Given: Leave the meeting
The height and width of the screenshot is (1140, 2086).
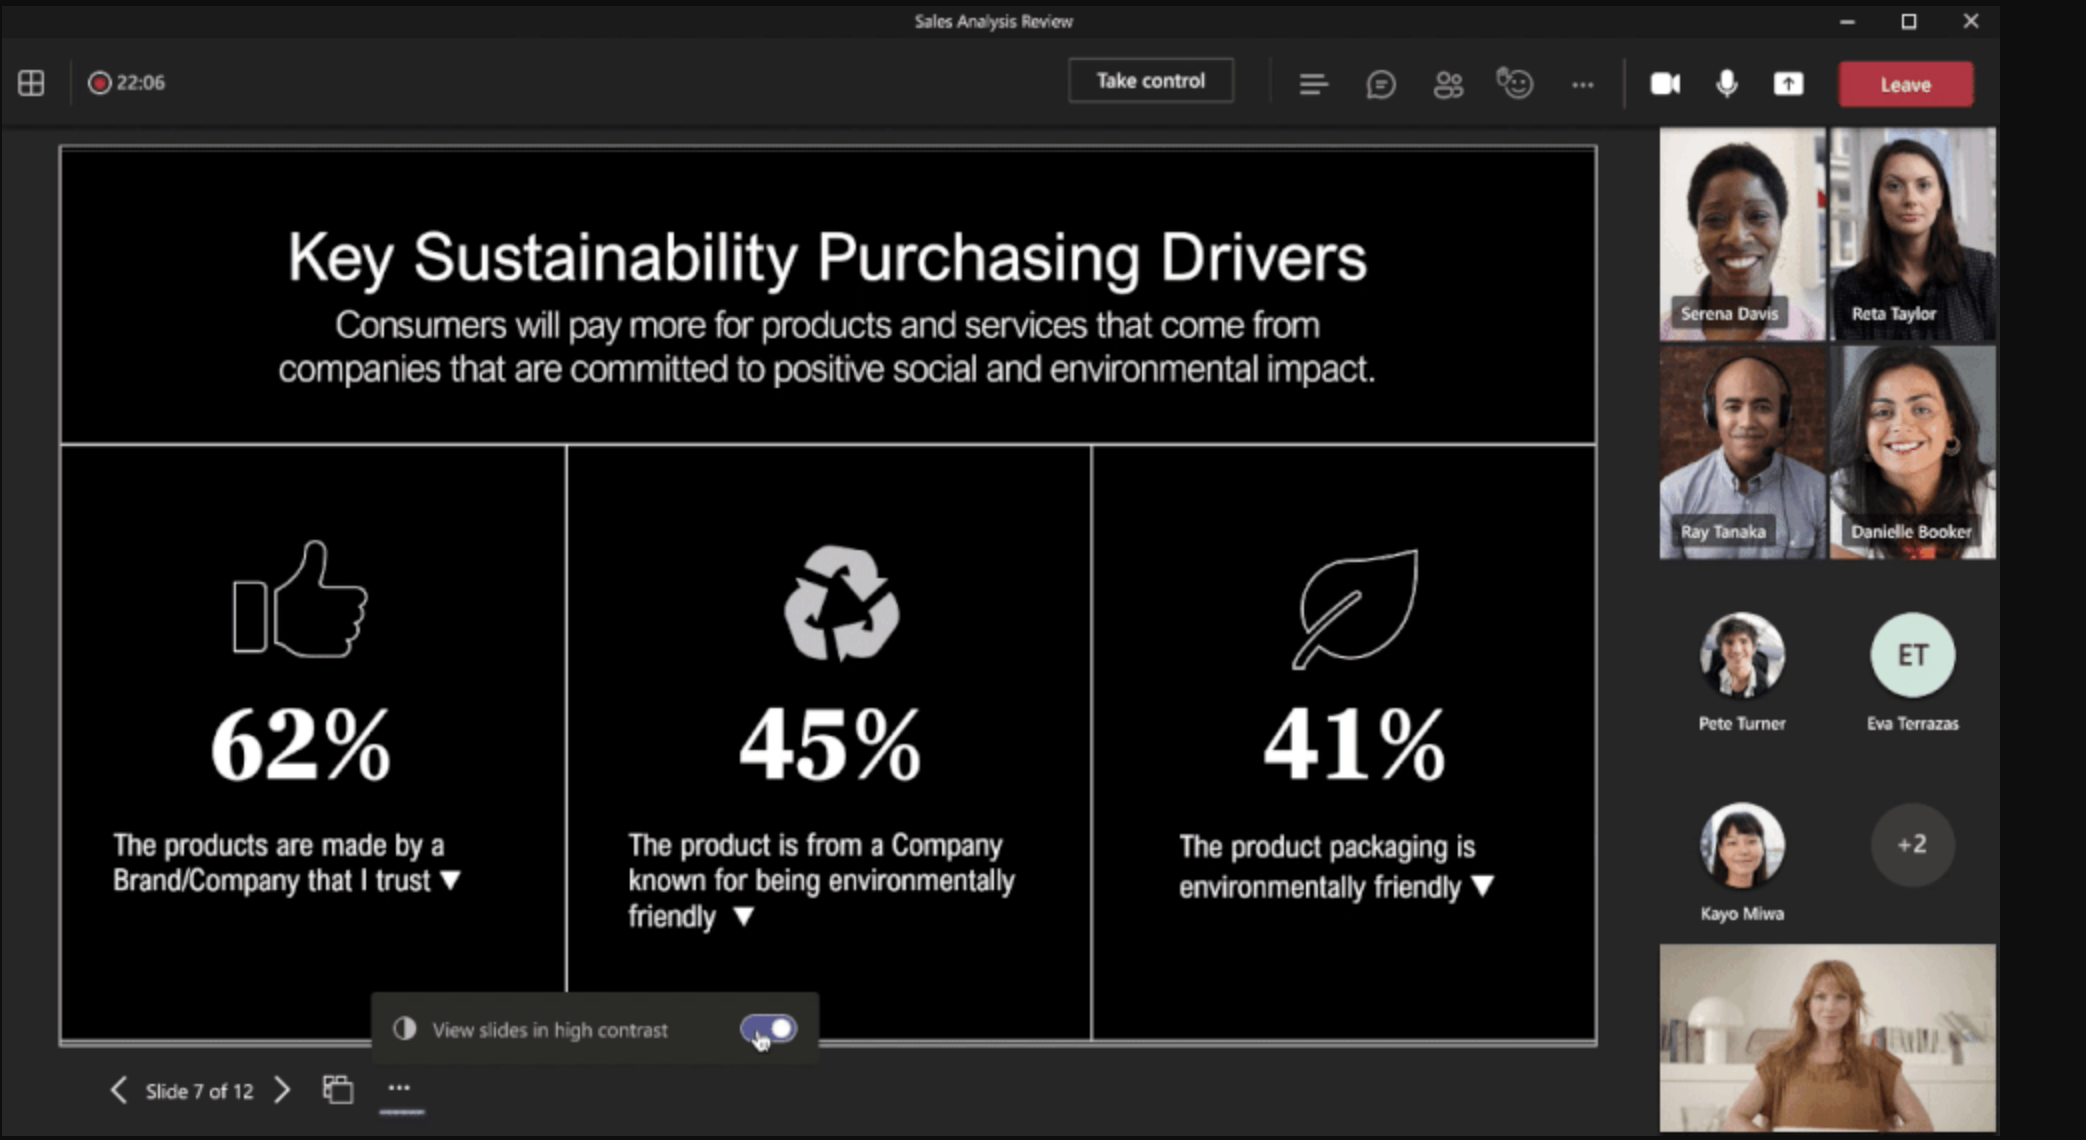Looking at the screenshot, I should pyautogui.click(x=1906, y=84).
